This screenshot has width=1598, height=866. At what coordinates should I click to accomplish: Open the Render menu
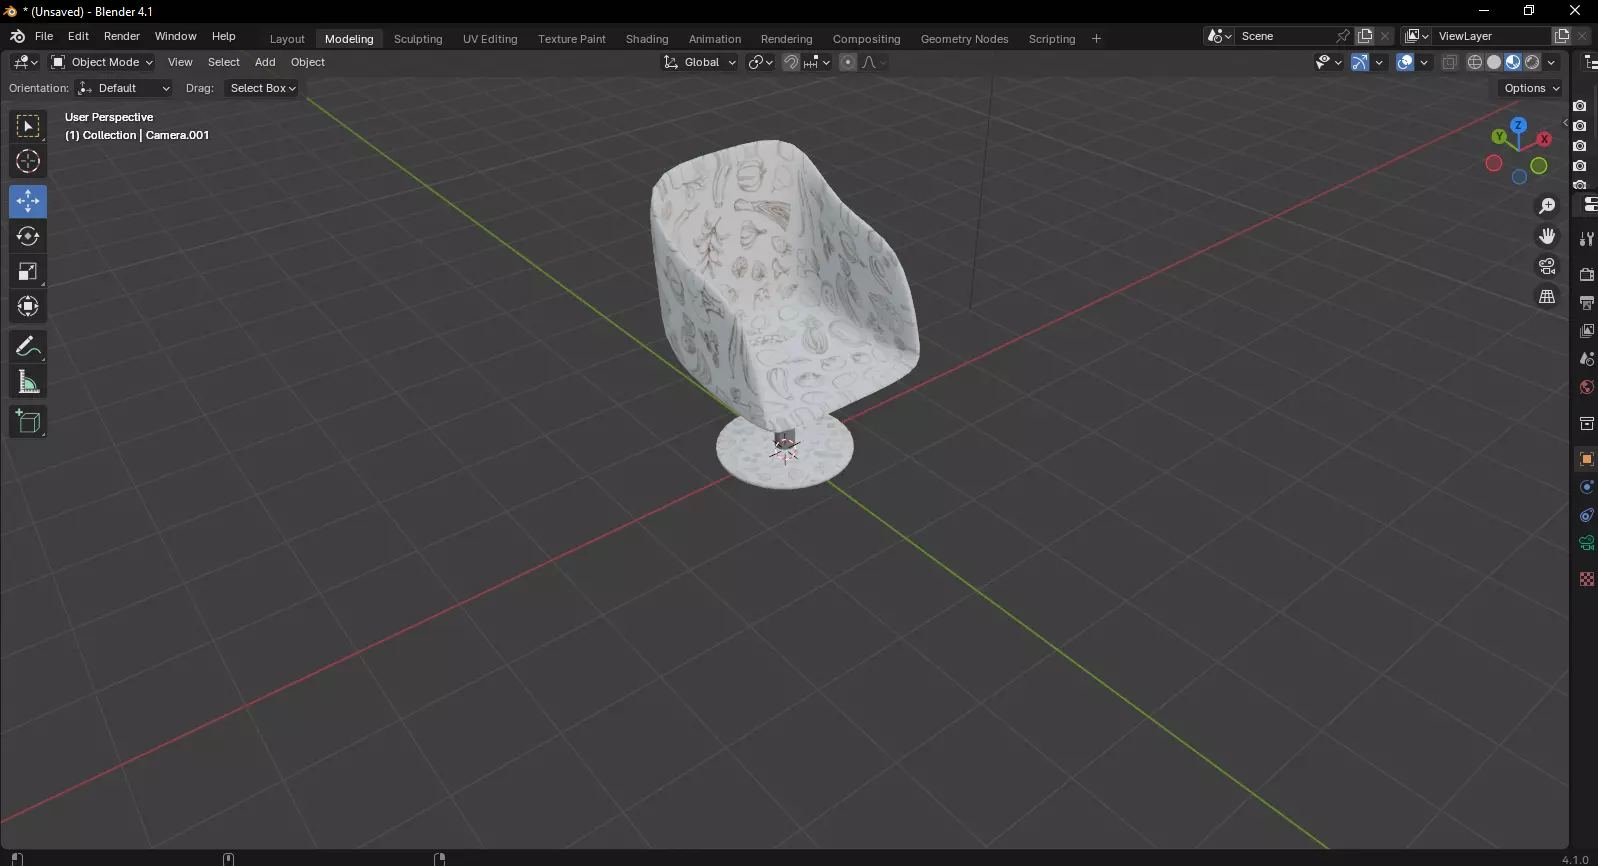[122, 36]
